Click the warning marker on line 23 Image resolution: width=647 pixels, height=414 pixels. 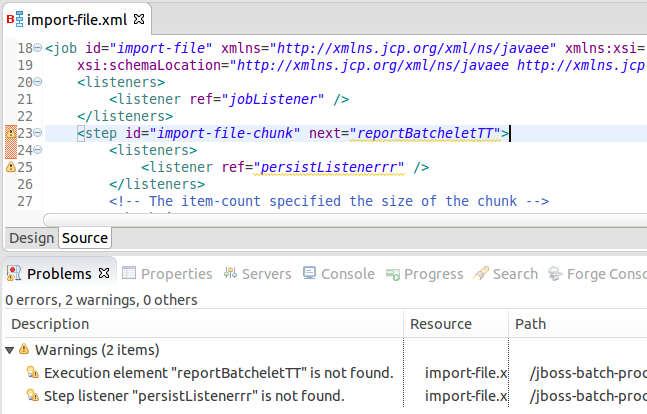[x=11, y=133]
